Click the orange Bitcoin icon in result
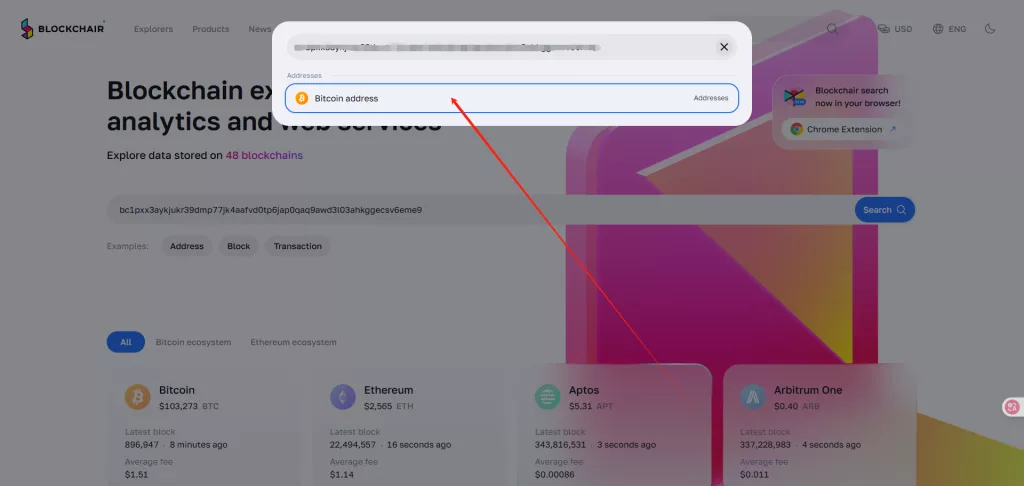 tap(302, 98)
